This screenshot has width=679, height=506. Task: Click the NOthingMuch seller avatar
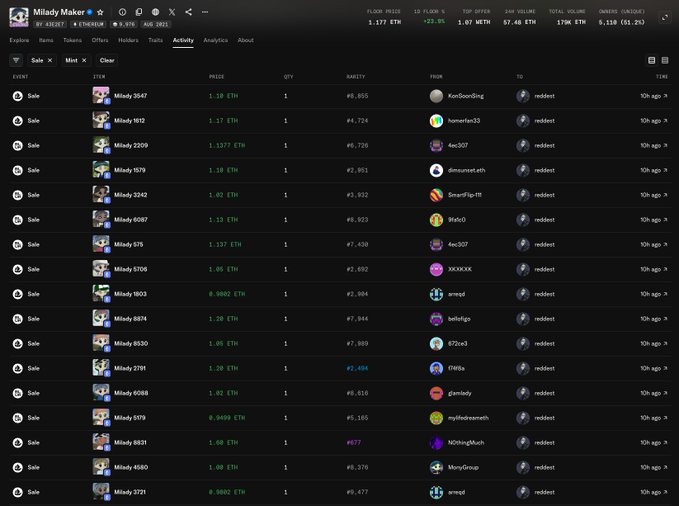point(436,442)
